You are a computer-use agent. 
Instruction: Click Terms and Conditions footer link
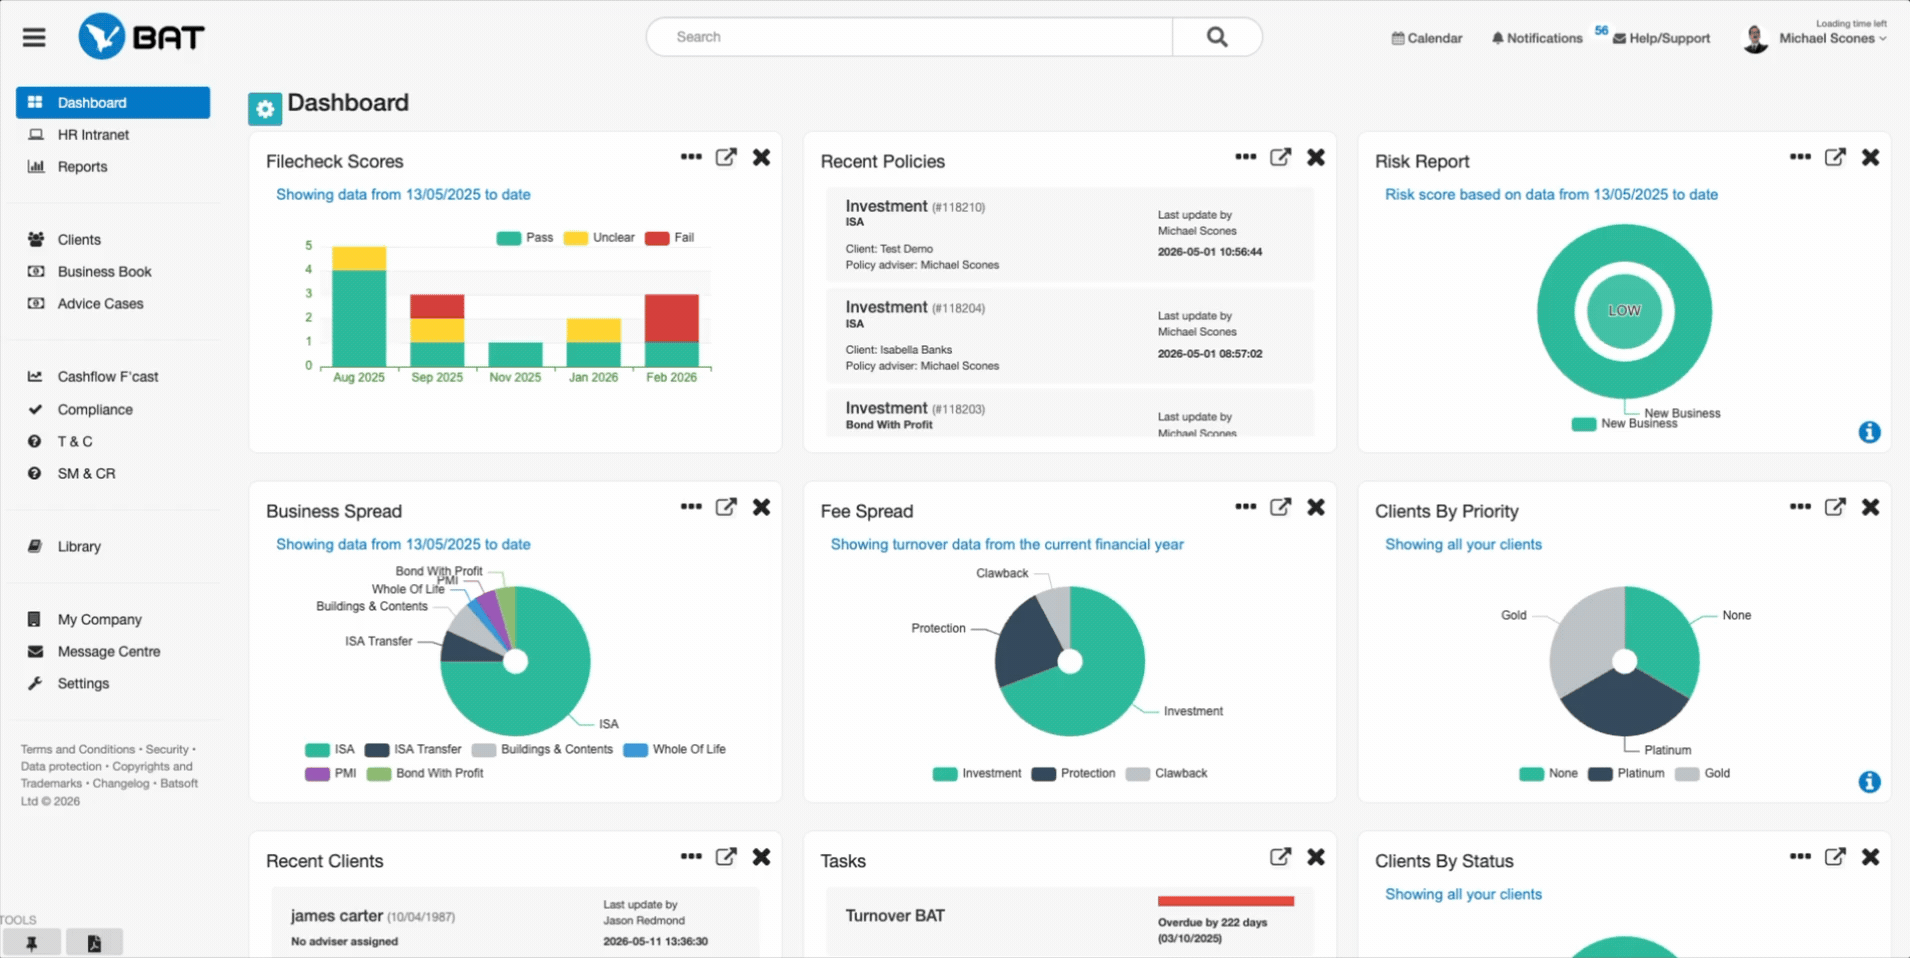[x=78, y=749]
